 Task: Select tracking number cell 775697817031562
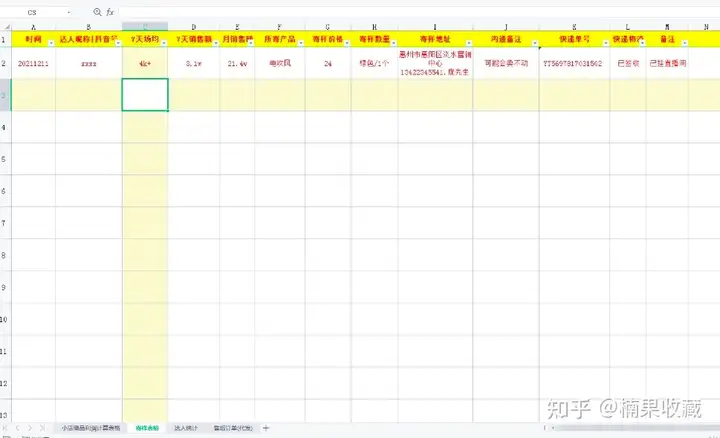tap(574, 63)
